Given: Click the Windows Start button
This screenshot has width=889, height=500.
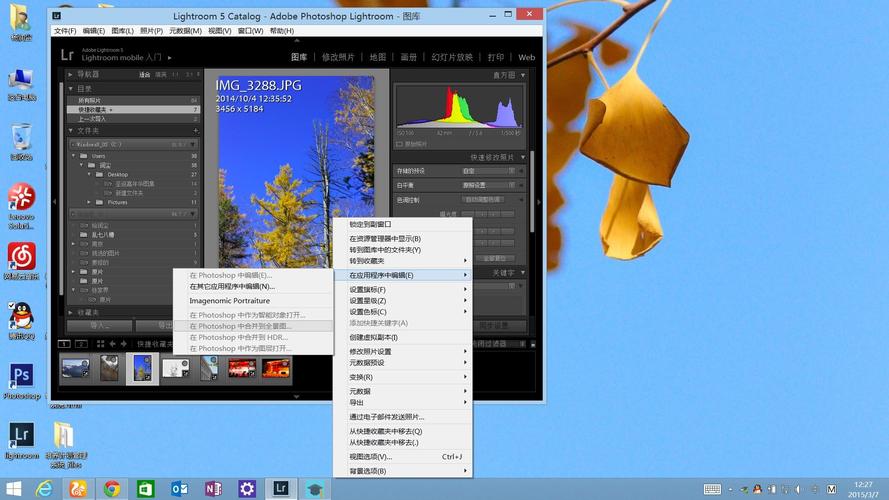Looking at the screenshot, I should pos(13,489).
